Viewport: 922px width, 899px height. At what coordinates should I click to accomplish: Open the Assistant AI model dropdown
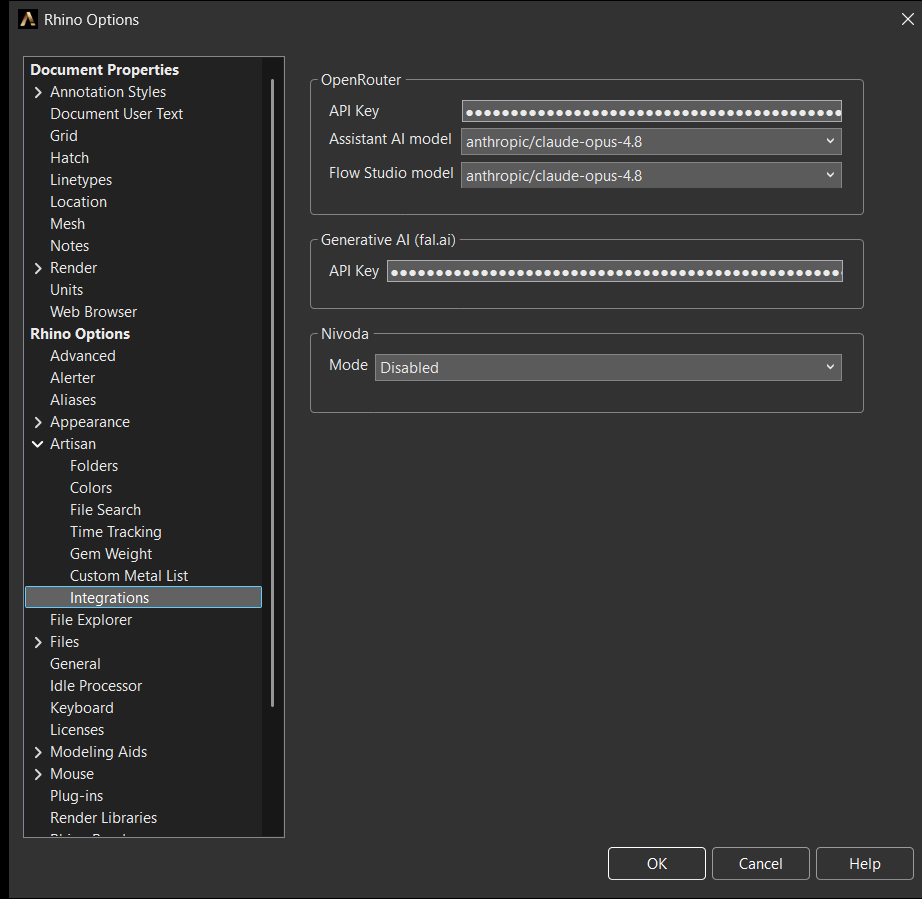pos(651,142)
